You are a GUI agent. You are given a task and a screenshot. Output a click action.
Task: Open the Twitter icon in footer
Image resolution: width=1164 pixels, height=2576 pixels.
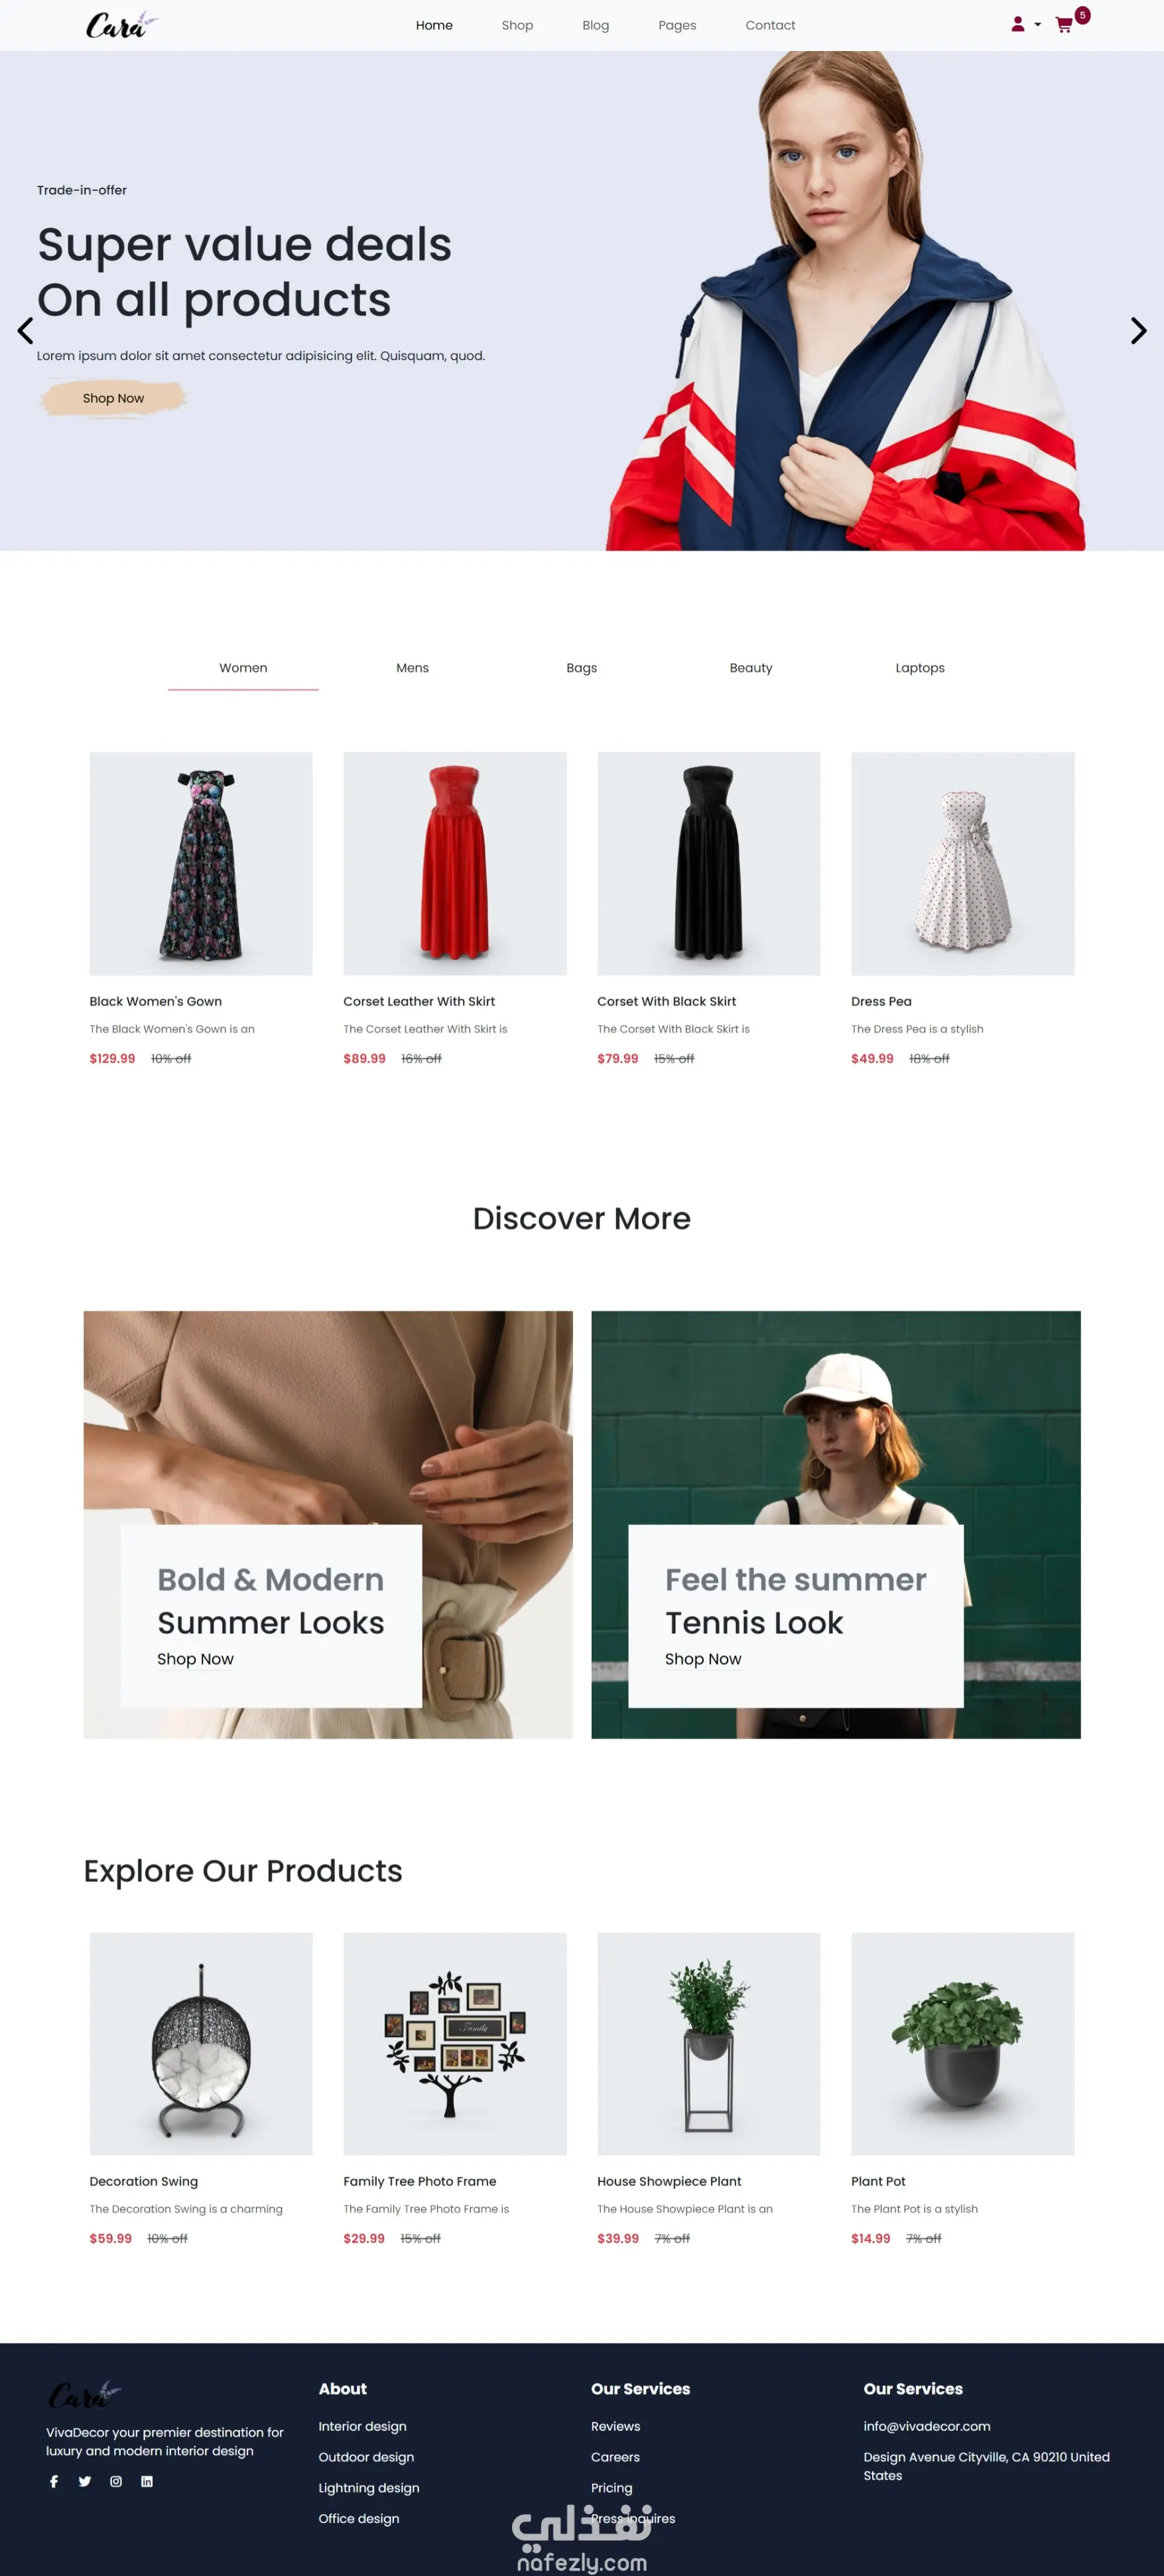pyautogui.click(x=85, y=2481)
